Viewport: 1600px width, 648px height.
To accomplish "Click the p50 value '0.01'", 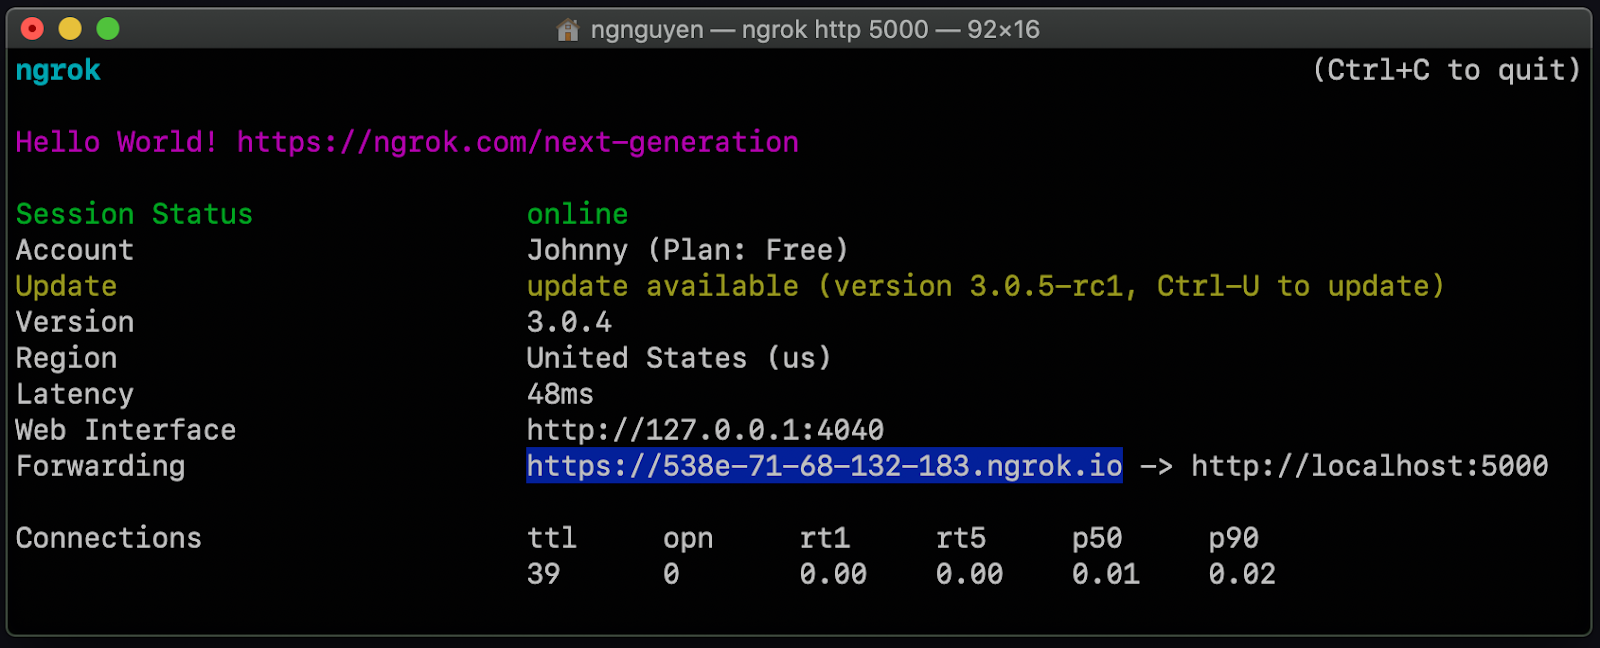I will tap(1106, 574).
